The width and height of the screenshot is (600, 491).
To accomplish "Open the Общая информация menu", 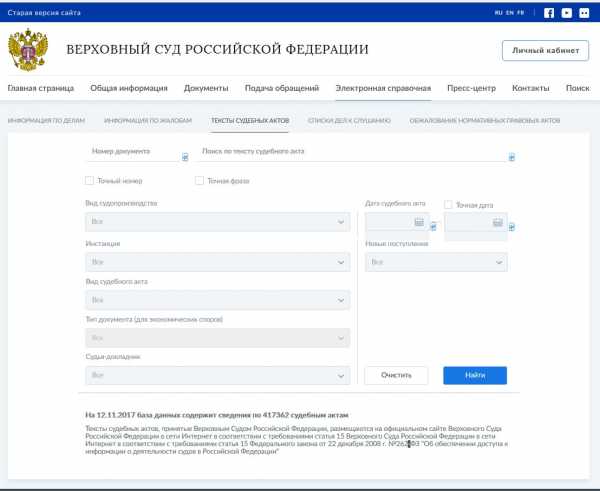I will pos(129,88).
